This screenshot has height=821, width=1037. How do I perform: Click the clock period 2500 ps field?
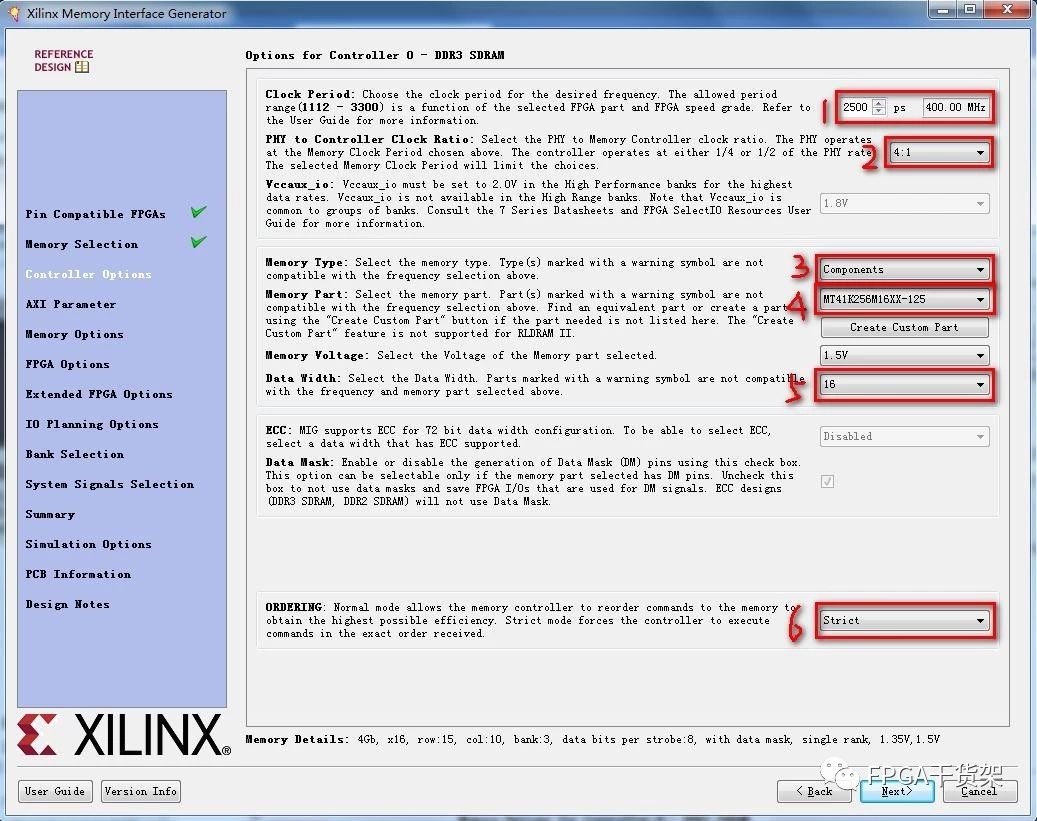click(862, 107)
